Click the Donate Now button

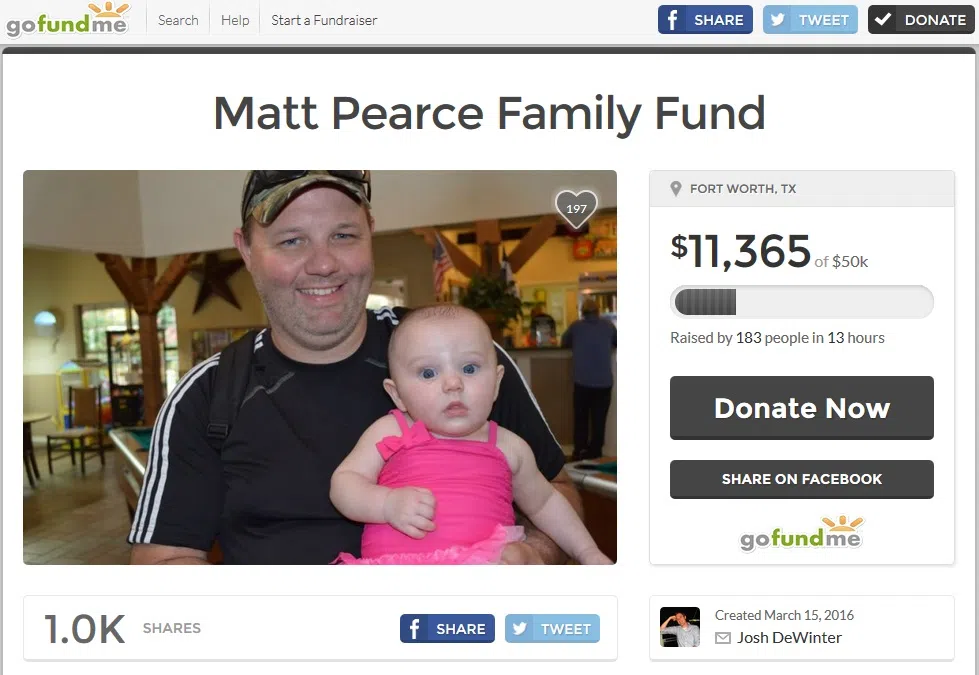(x=802, y=408)
